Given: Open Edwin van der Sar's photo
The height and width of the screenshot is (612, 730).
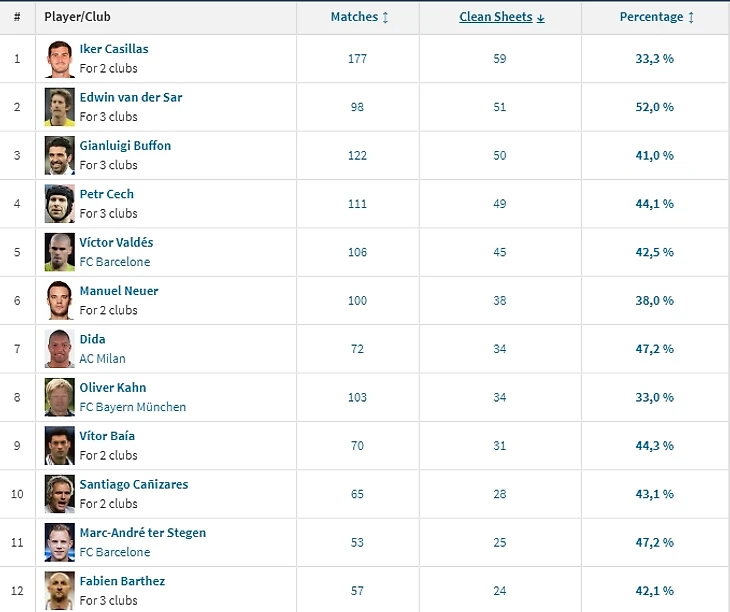Looking at the screenshot, I should click(x=60, y=107).
